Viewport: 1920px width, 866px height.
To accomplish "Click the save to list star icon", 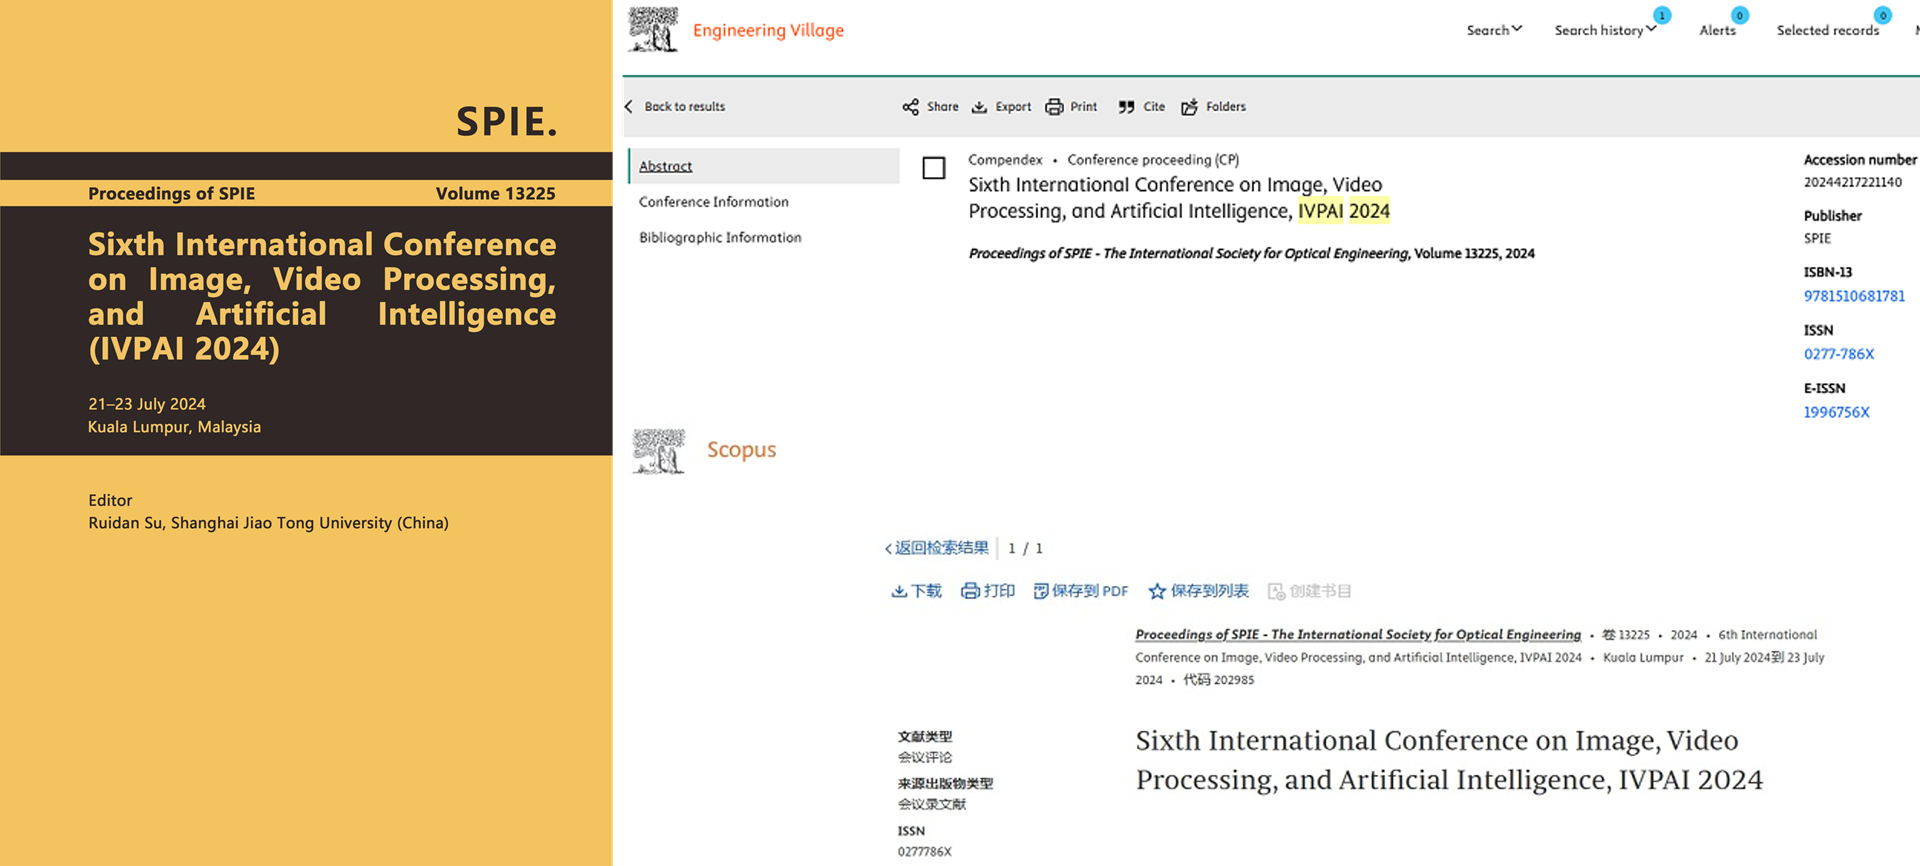I will coord(1157,591).
